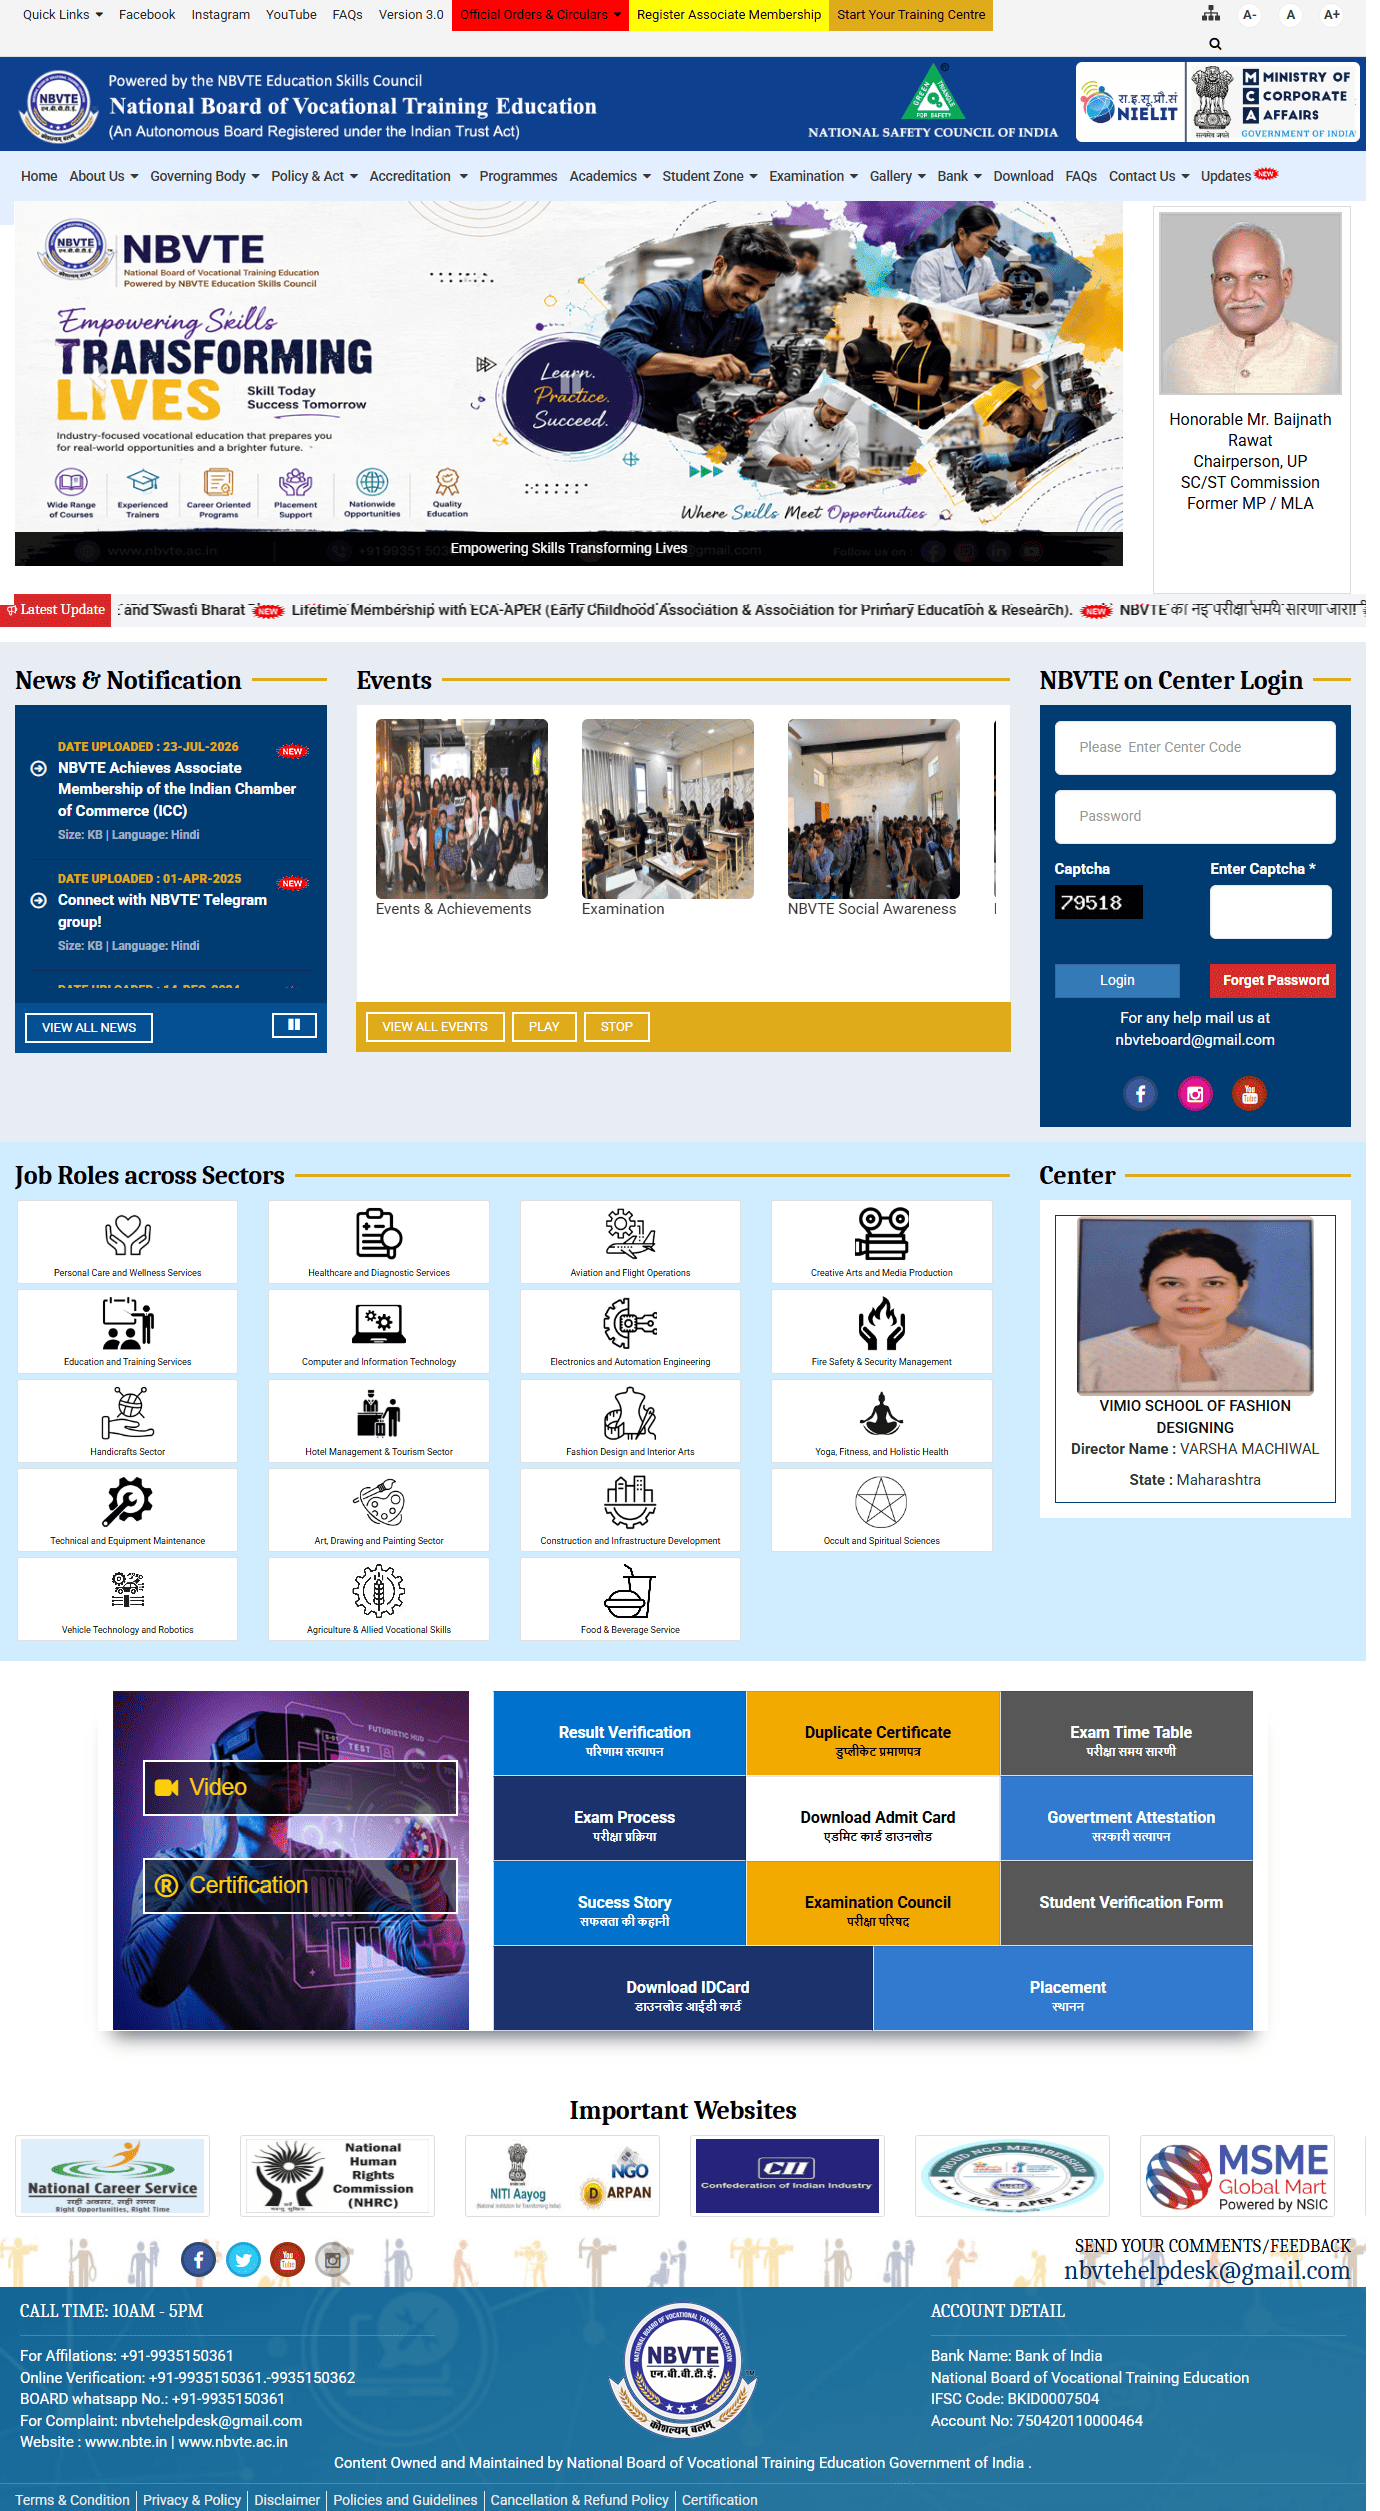Viewport: 1380px width, 2511px height.
Task: Click the NBVTE logo in header
Action: coord(59,105)
